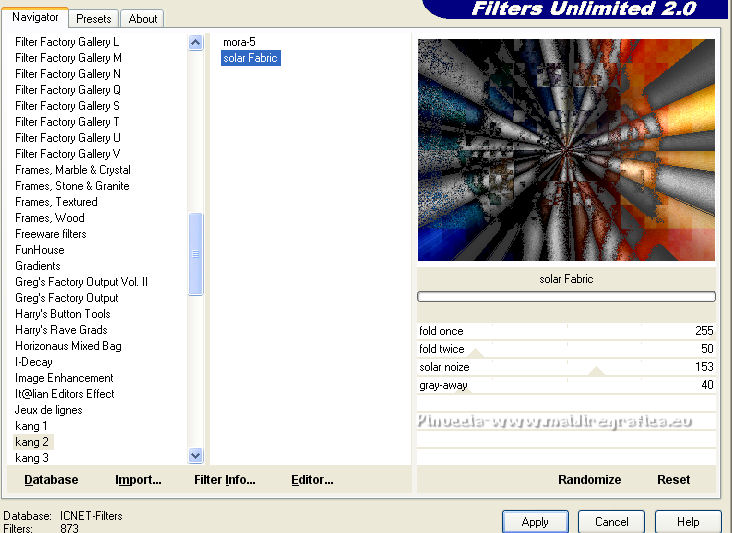This screenshot has width=732, height=533.
Task: Open the Editor...
Action: click(312, 480)
